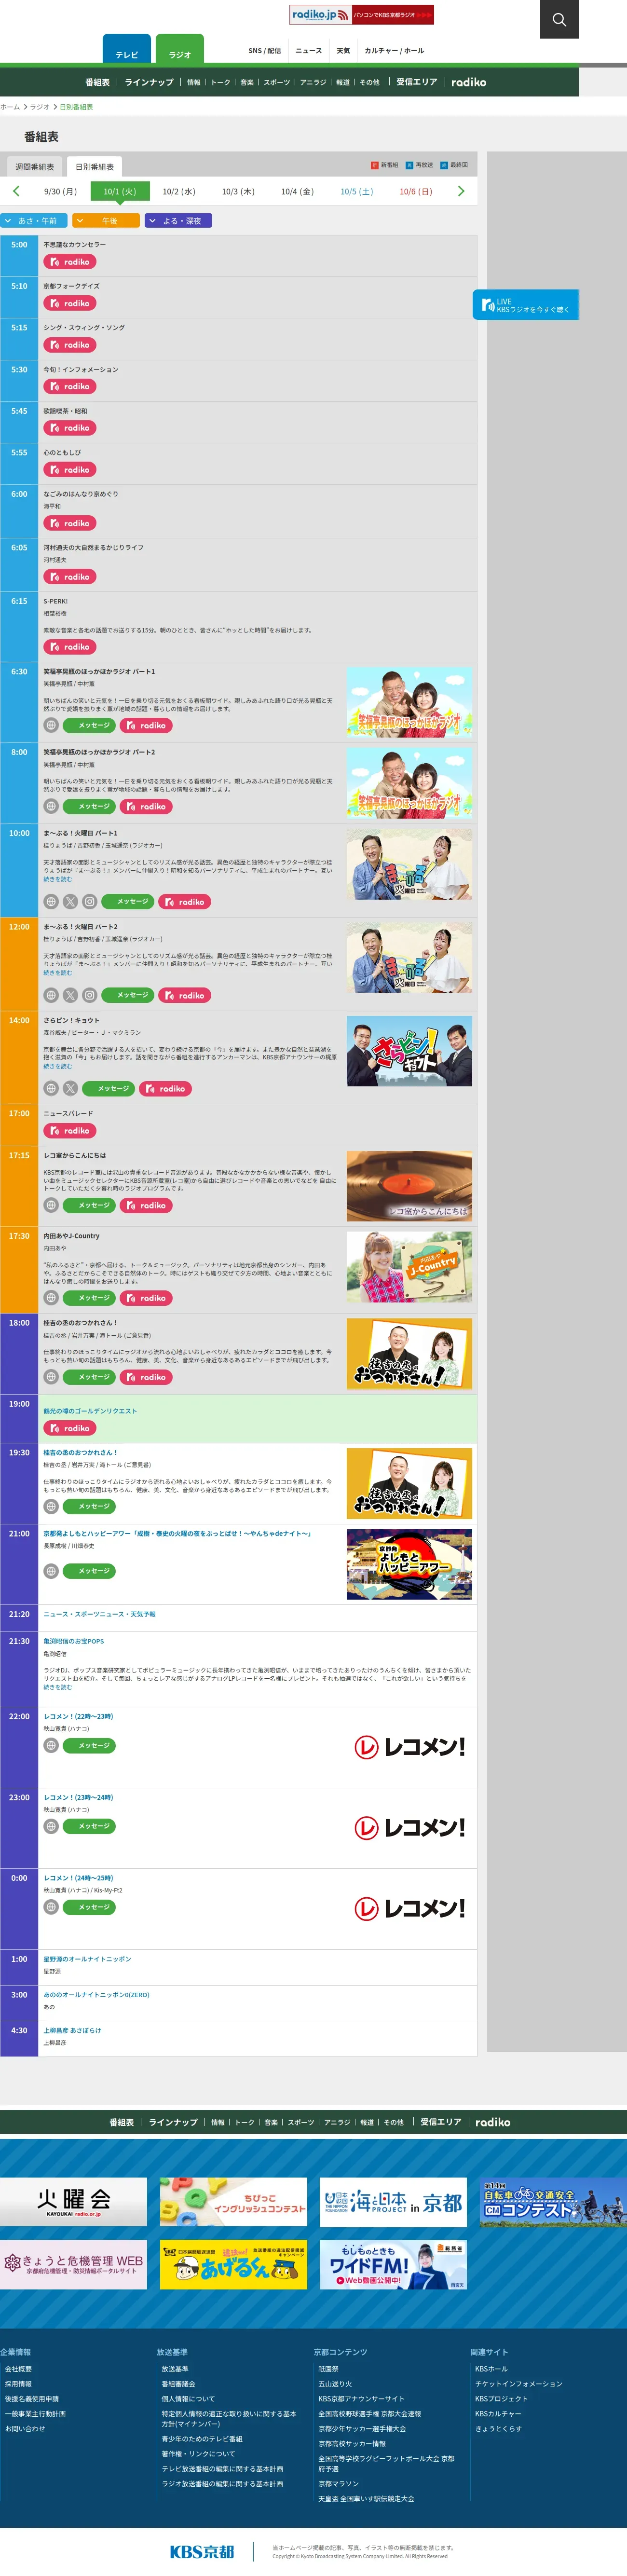627x2576 pixels.
Task: Click よしもとハッピーアワー thumbnail
Action: pos(409,1565)
